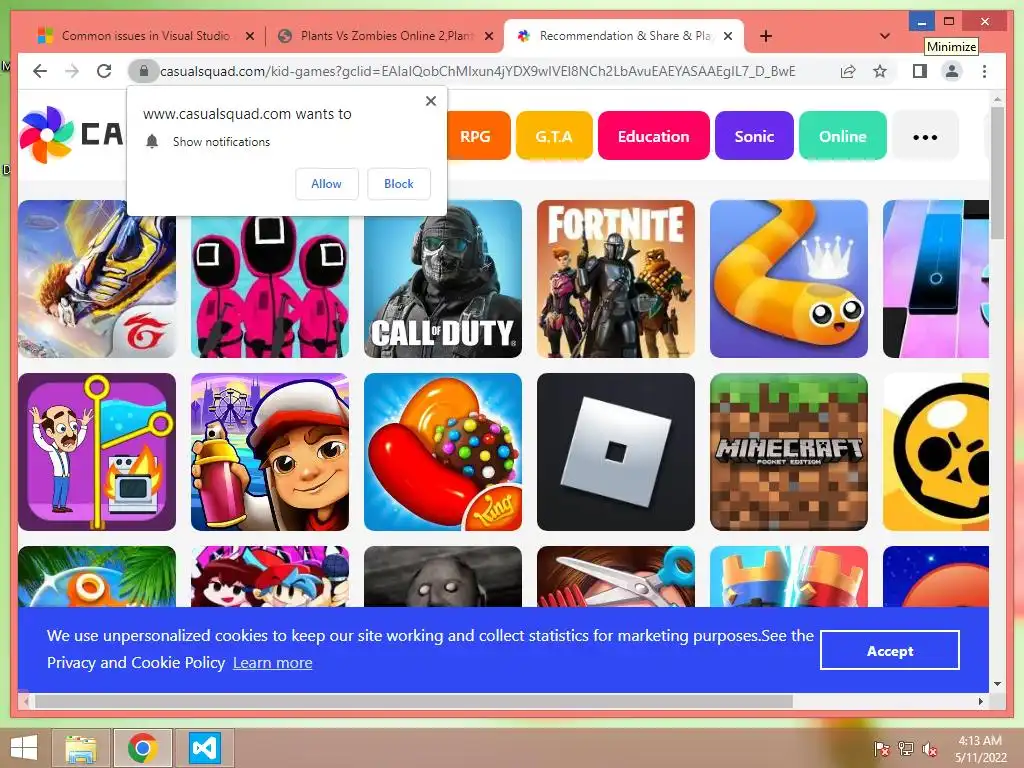The width and height of the screenshot is (1024, 768).
Task: Accept the cookie policy
Action: [889, 650]
